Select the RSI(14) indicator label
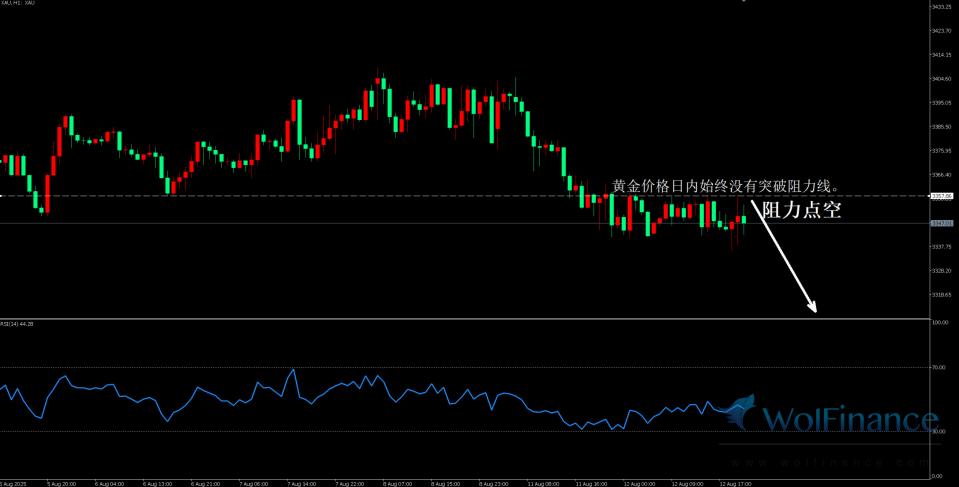This screenshot has height=487, width=959. tap(19, 324)
